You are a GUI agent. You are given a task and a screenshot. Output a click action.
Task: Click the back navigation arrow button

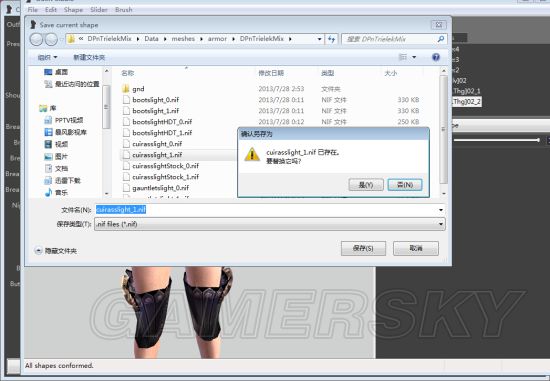(x=36, y=39)
